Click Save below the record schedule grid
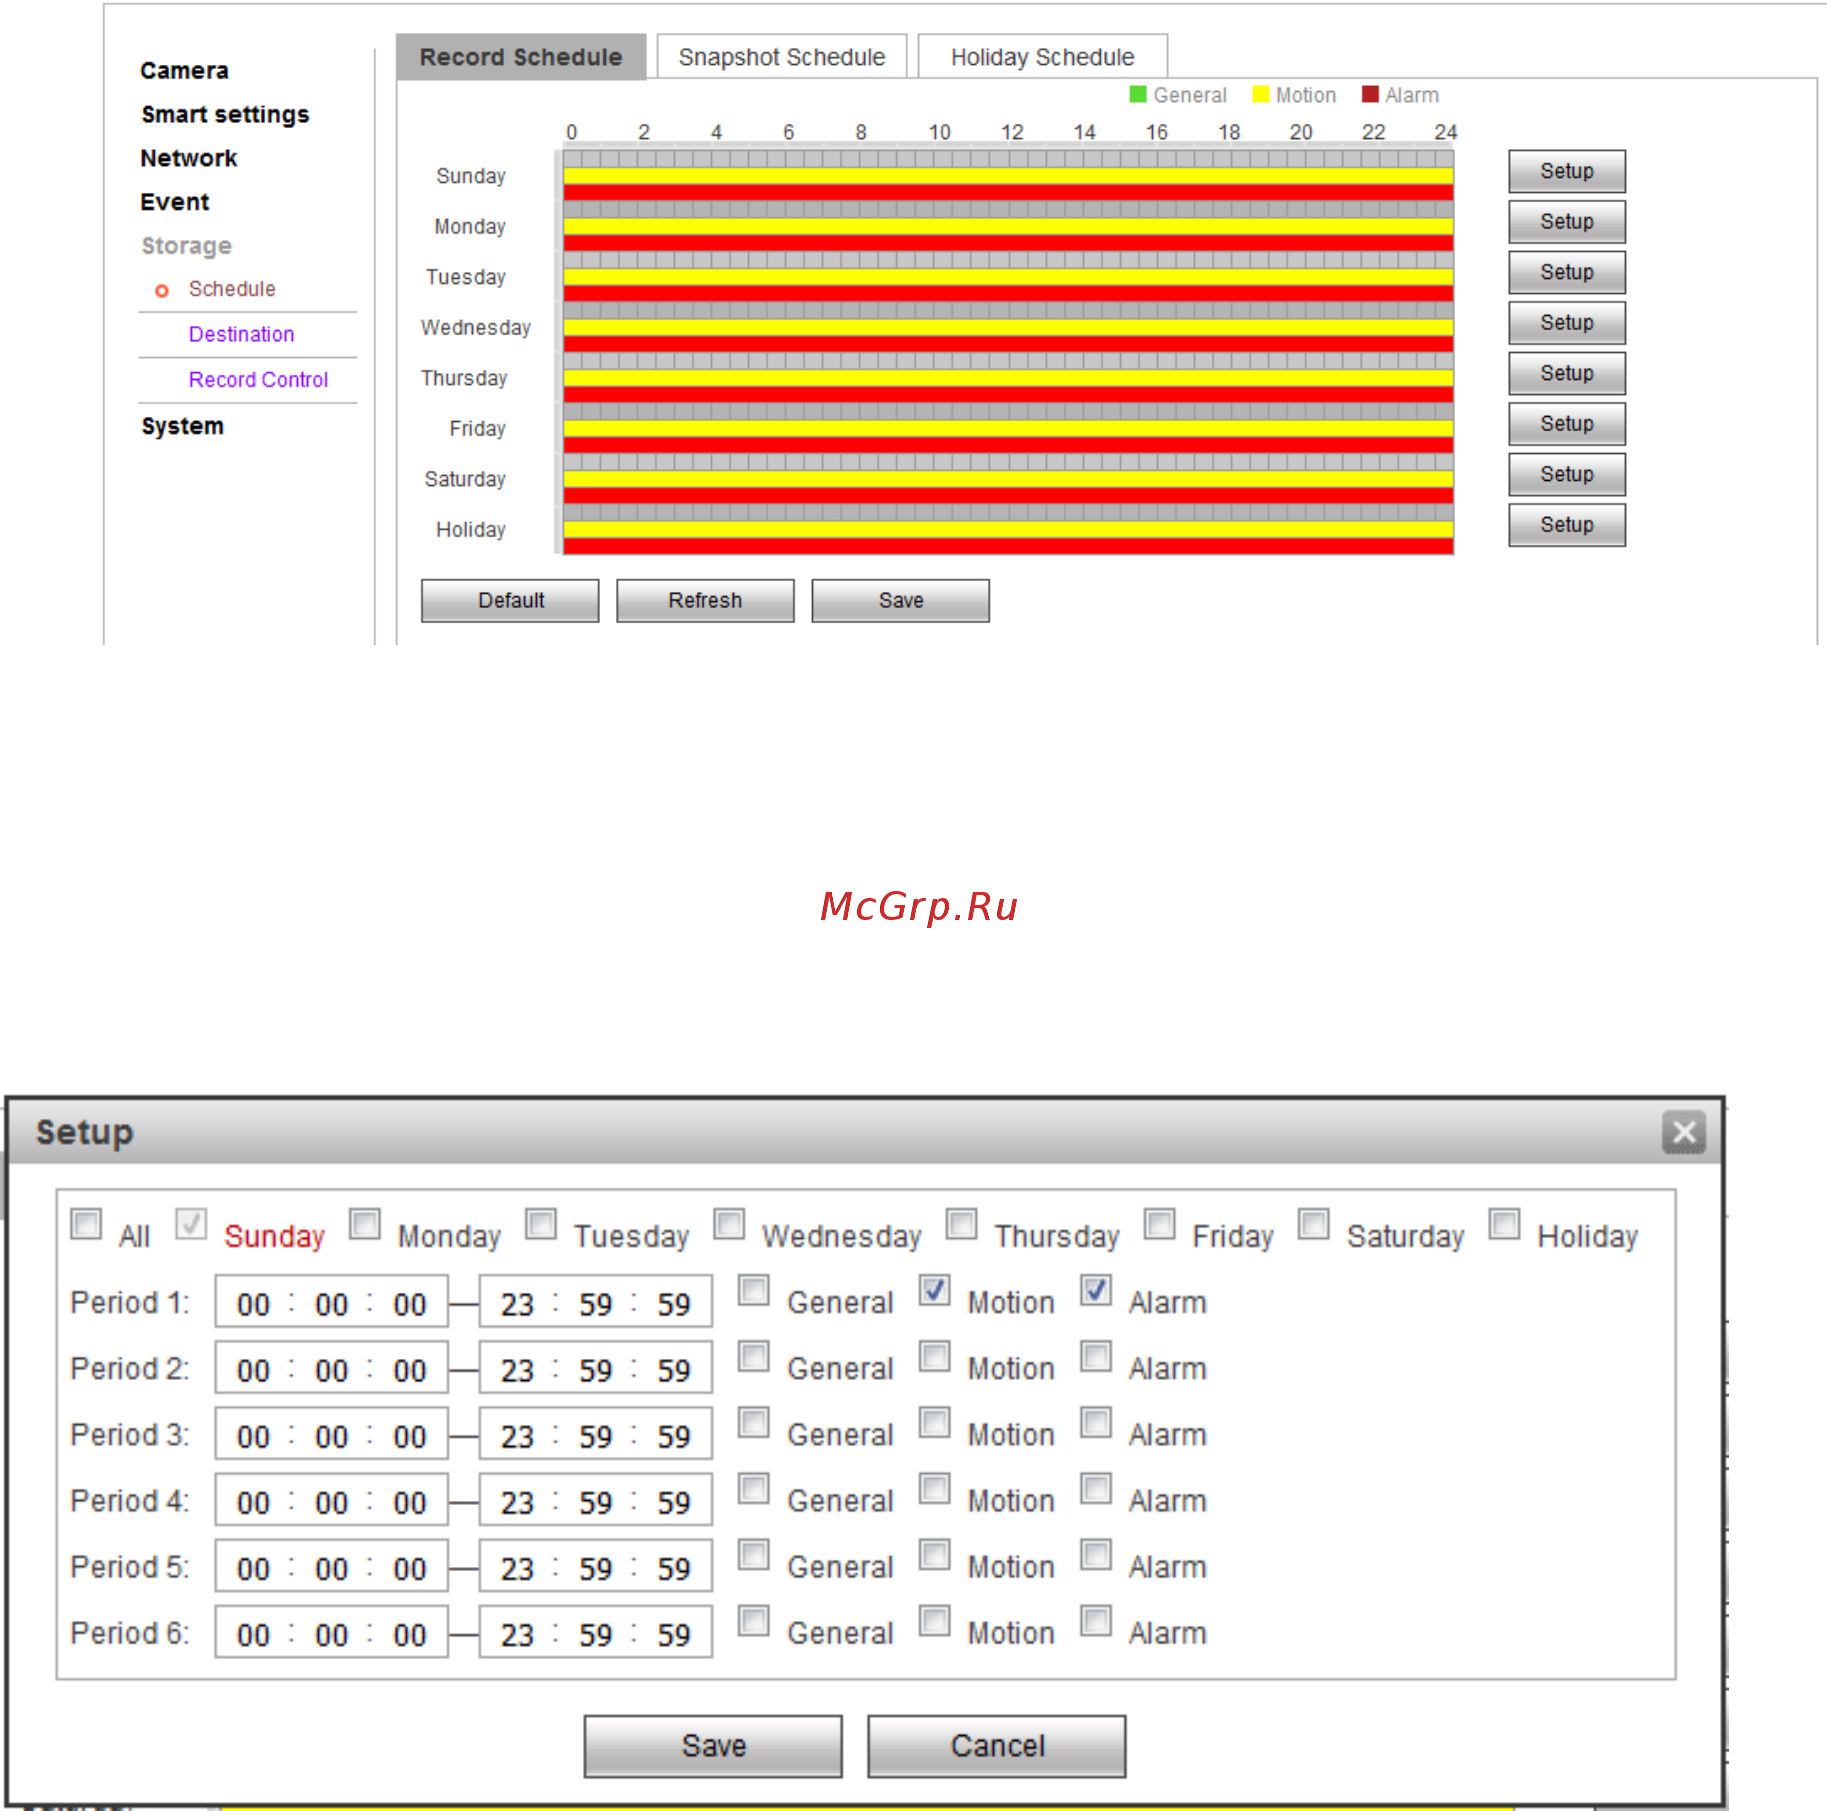 click(901, 601)
